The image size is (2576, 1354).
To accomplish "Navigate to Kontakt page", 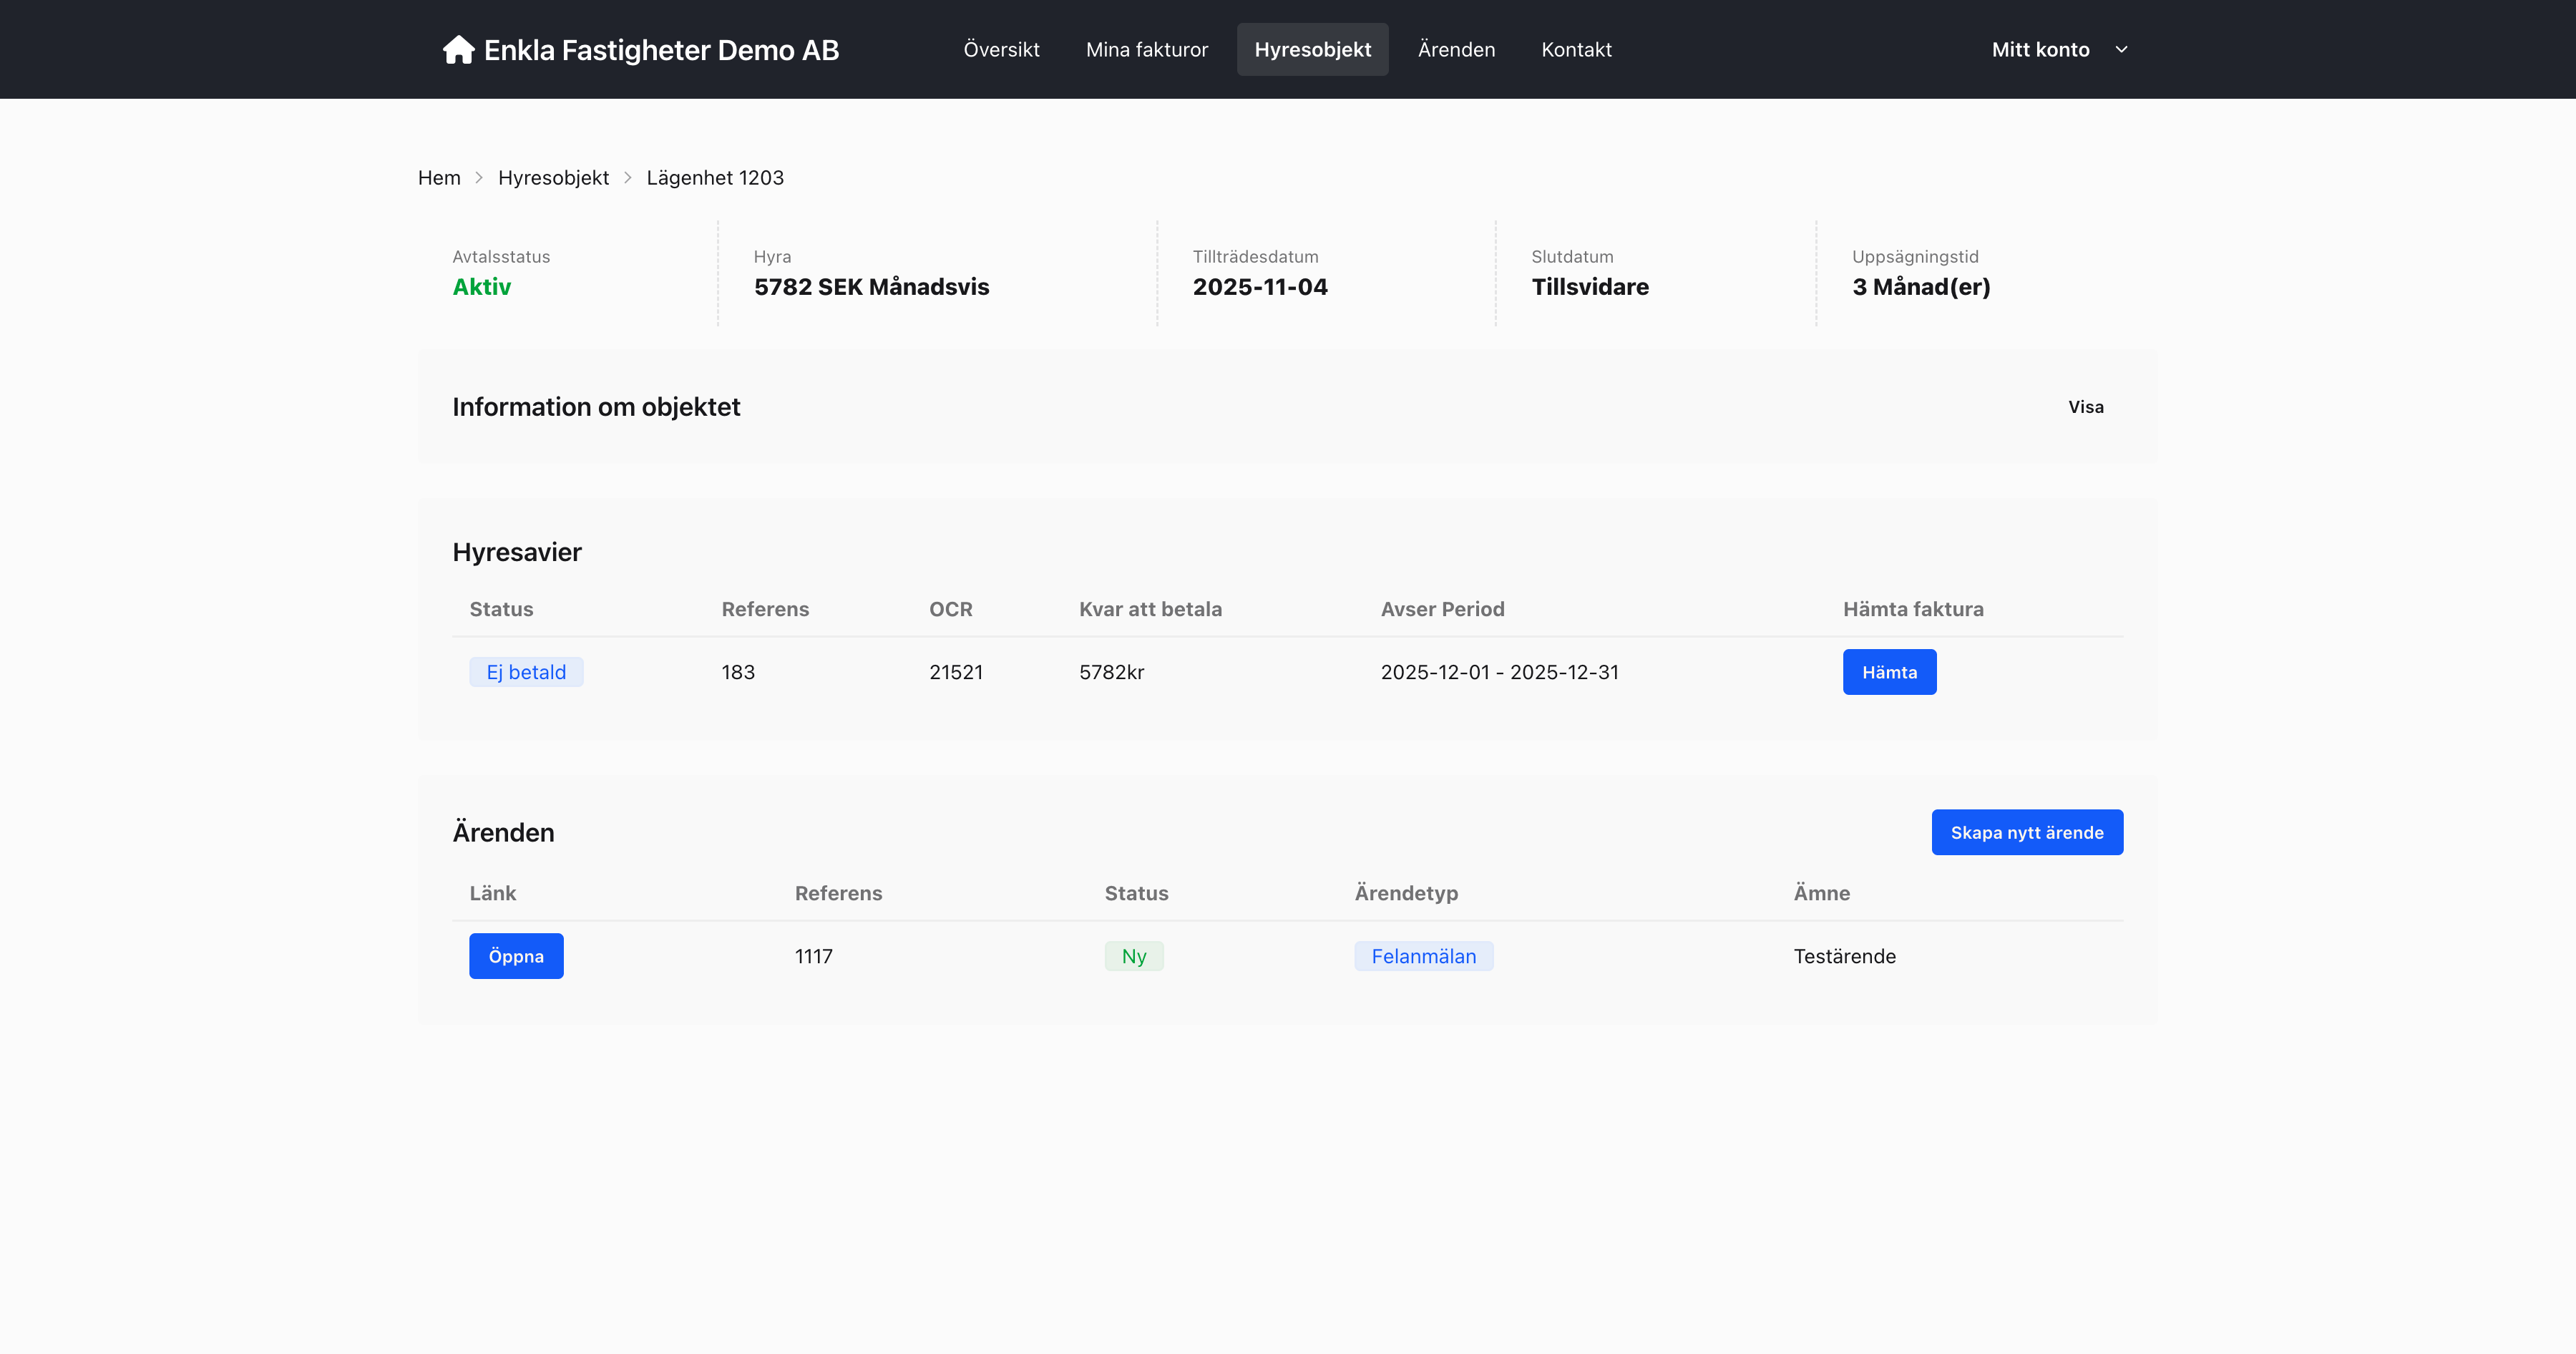I will pos(1576,49).
